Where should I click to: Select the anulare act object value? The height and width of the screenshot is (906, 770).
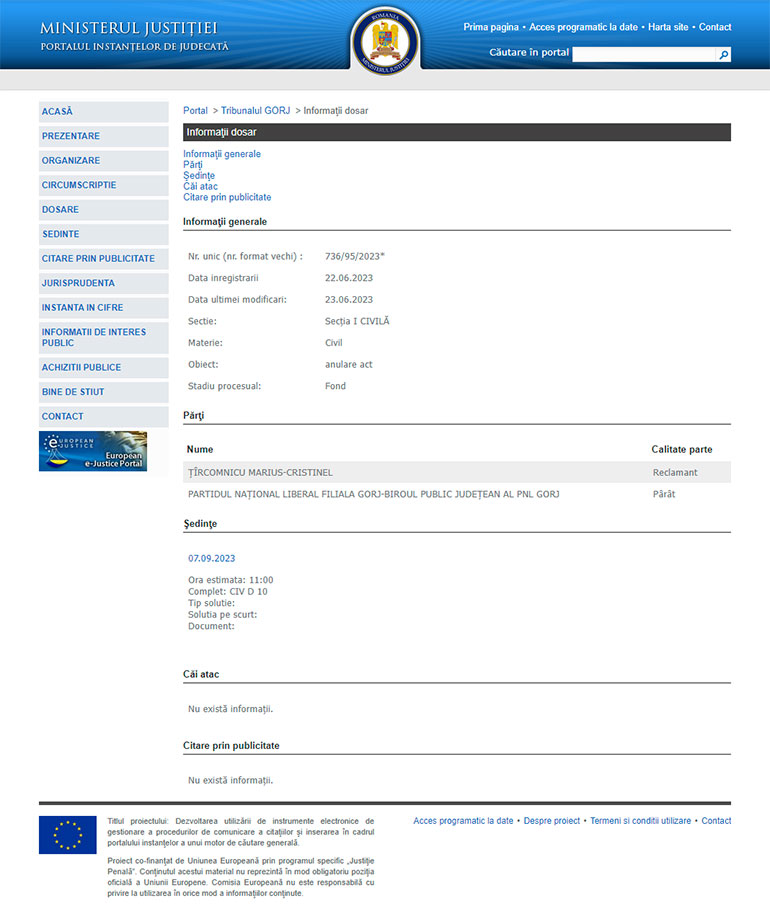point(348,365)
